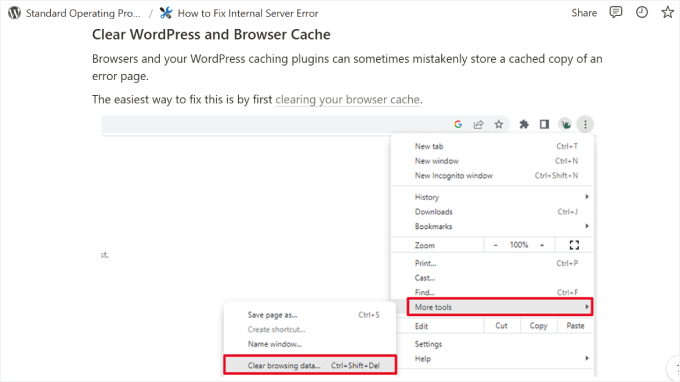Screen dimensions: 680x382
Task: Favorite the page with the star icon
Action: [667, 13]
